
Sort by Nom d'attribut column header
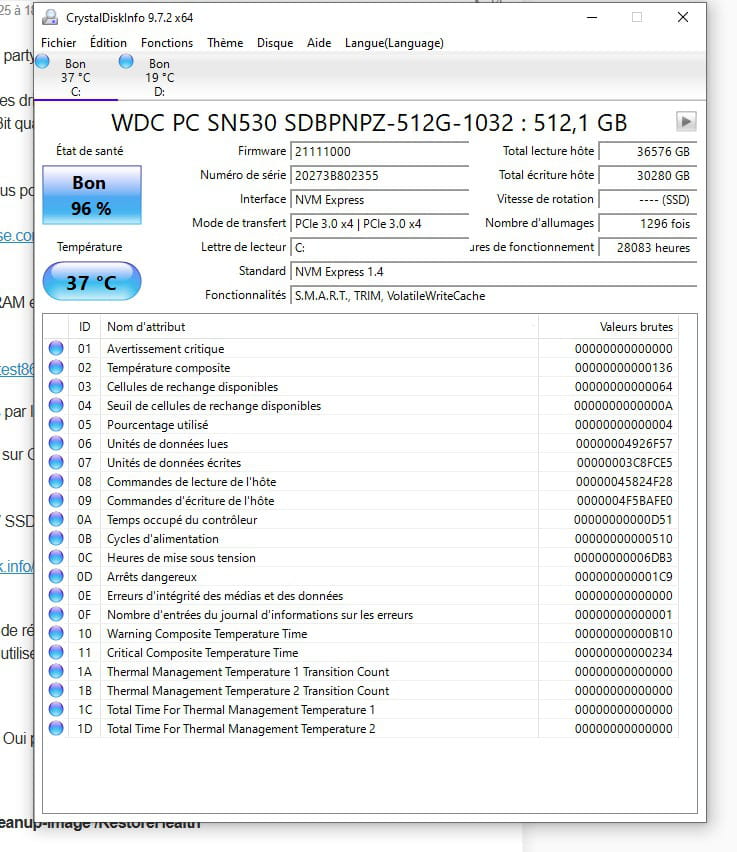[320, 326]
